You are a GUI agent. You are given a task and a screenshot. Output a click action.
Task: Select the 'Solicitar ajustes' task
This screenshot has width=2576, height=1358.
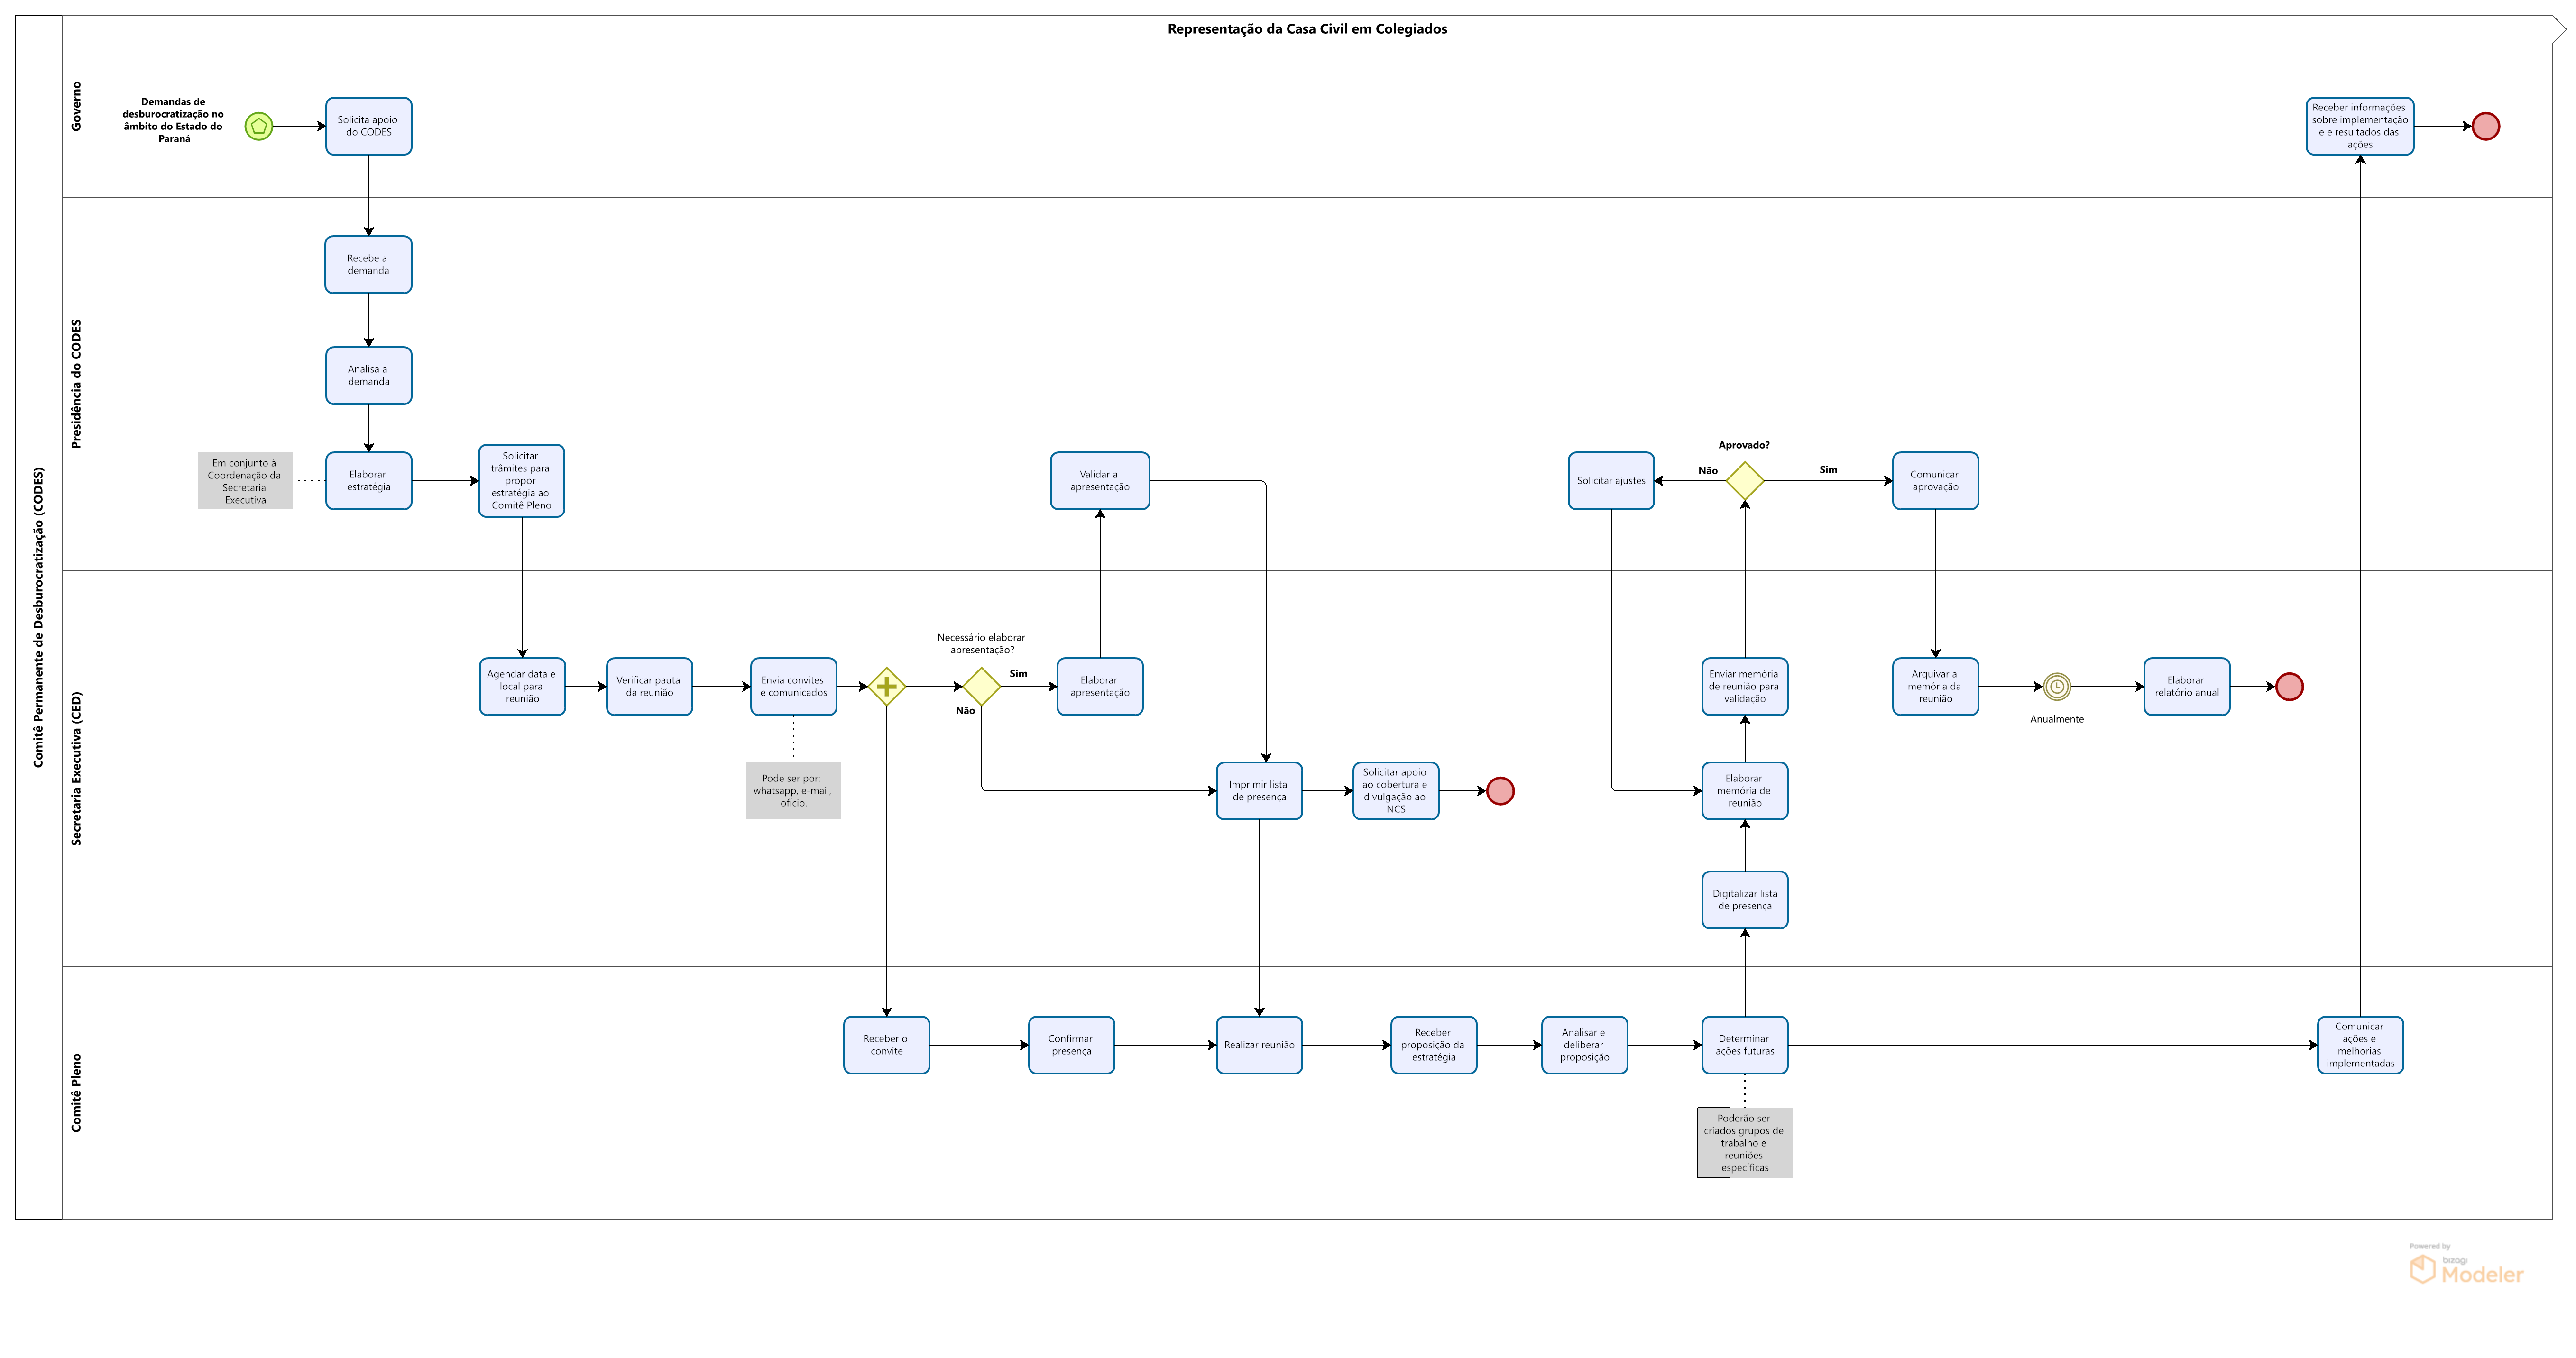(x=1611, y=481)
